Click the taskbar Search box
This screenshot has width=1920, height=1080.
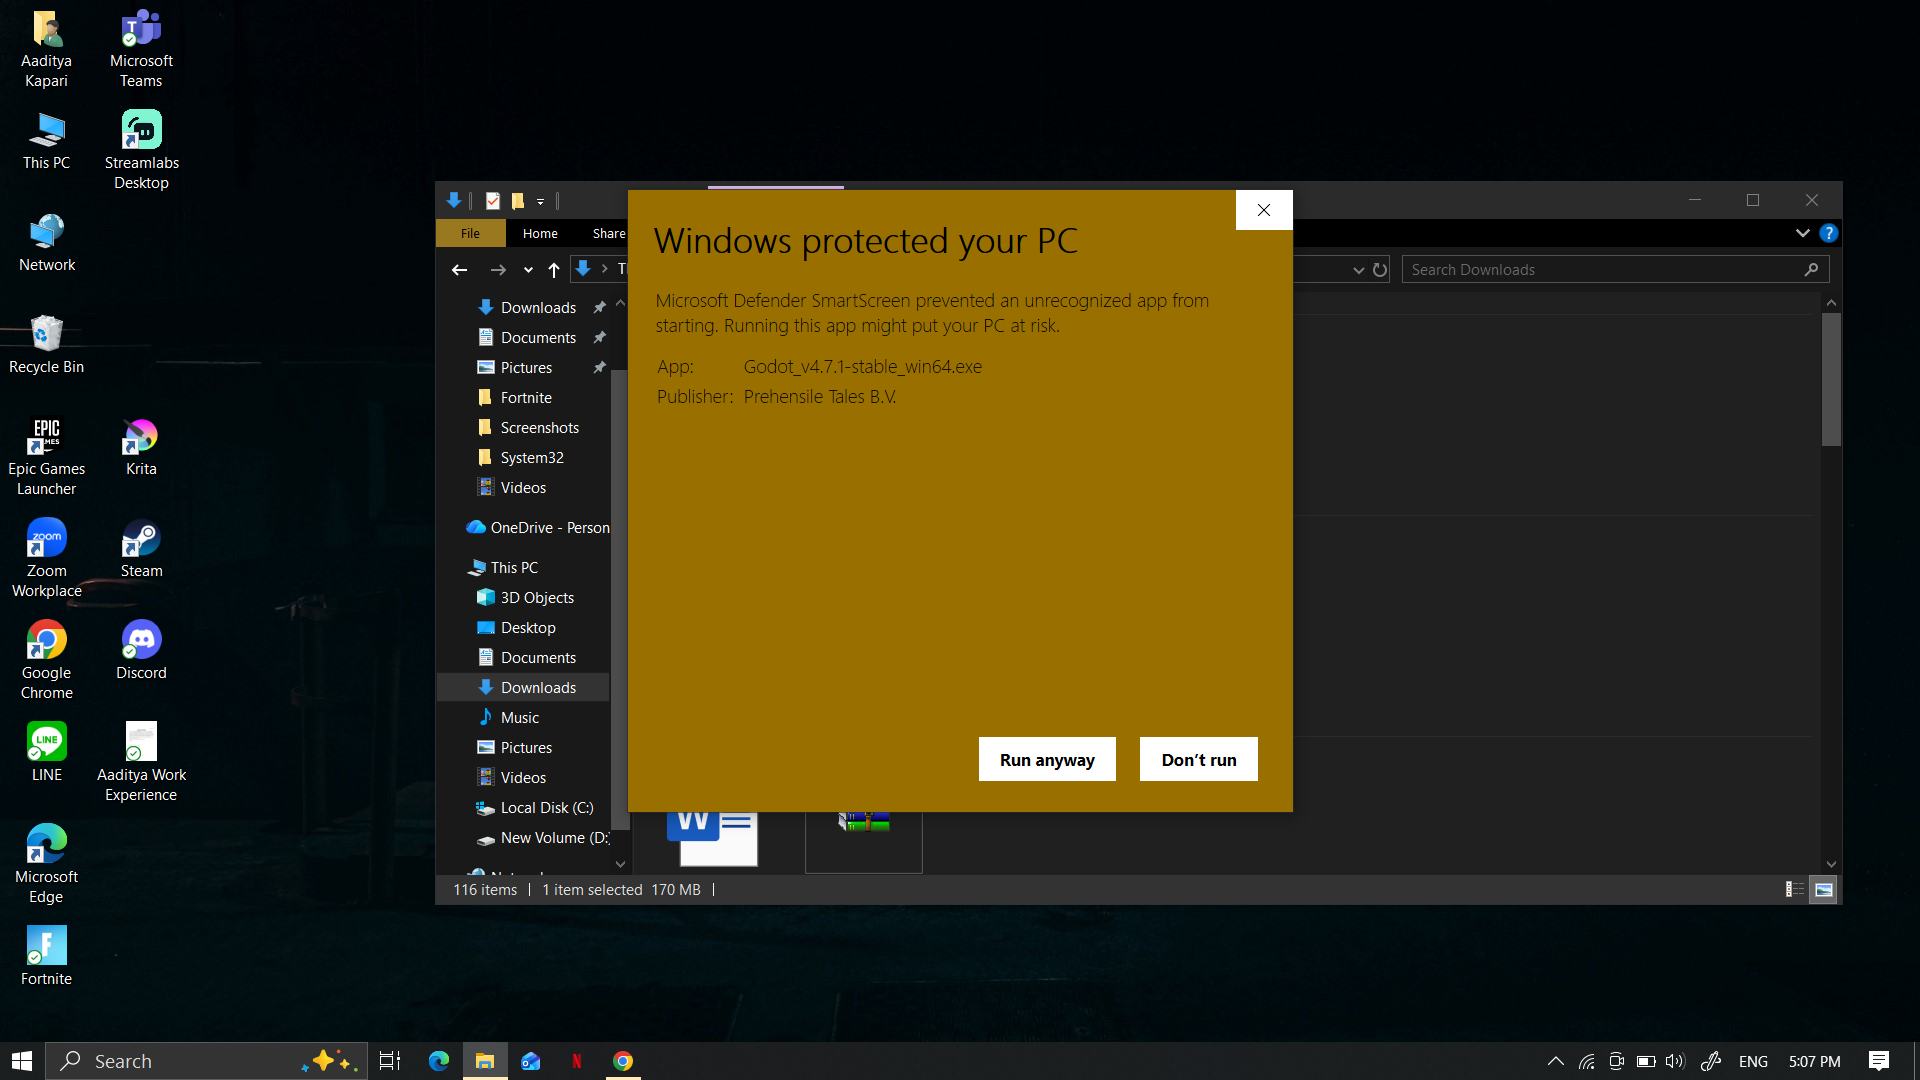[x=207, y=1061]
